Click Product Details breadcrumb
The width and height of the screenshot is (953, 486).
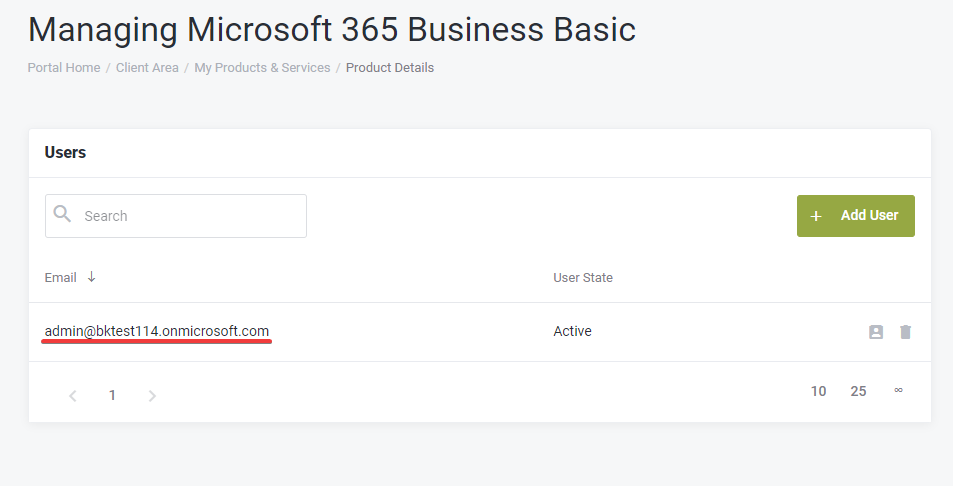pos(390,67)
